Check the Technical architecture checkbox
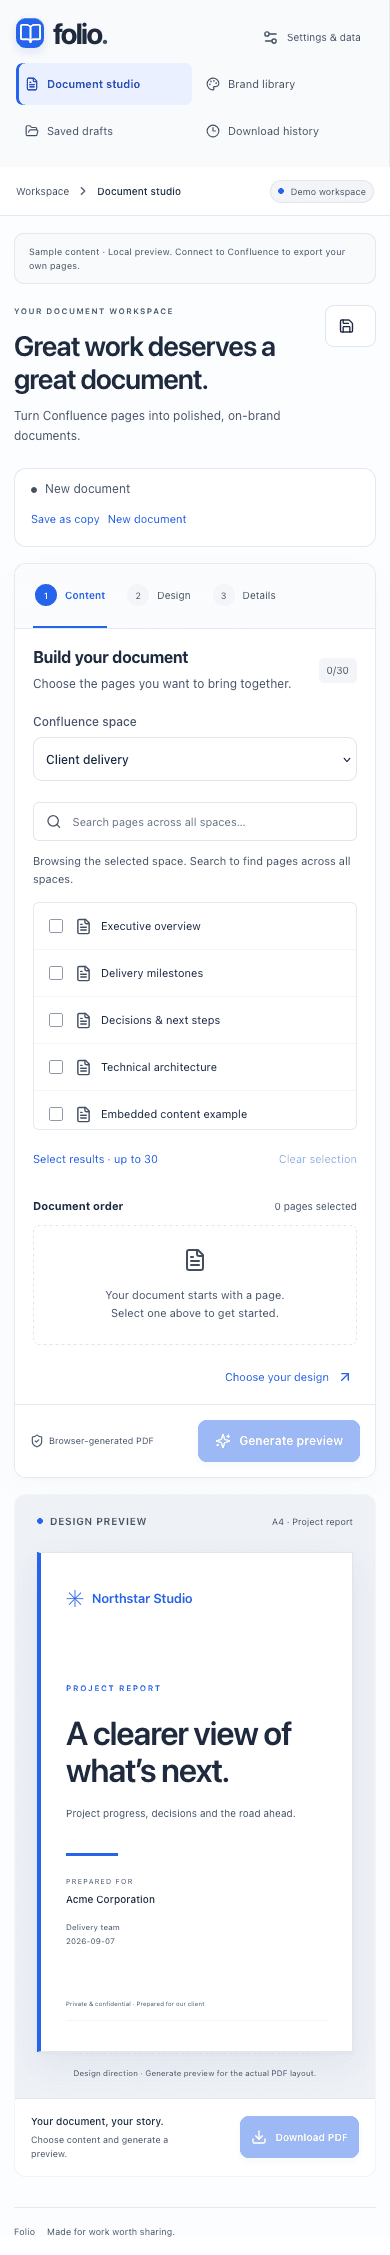 pos(56,1067)
